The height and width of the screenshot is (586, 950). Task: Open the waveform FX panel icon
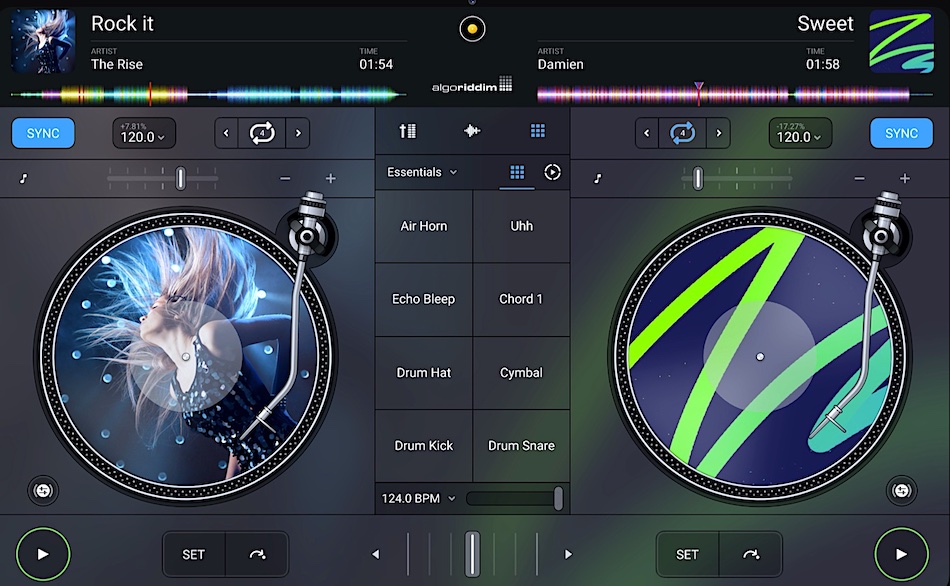coord(472,131)
